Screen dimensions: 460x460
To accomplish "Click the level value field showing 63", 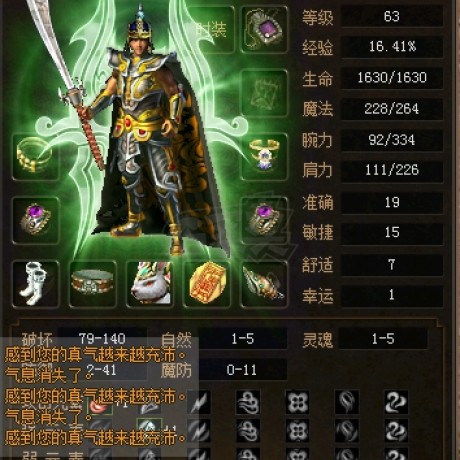I will (392, 16).
